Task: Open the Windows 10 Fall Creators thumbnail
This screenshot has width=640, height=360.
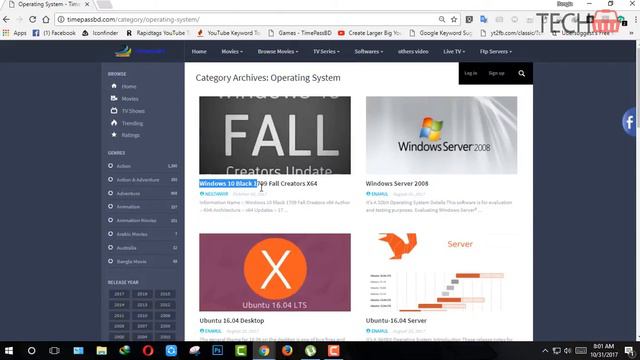Action: 275,135
